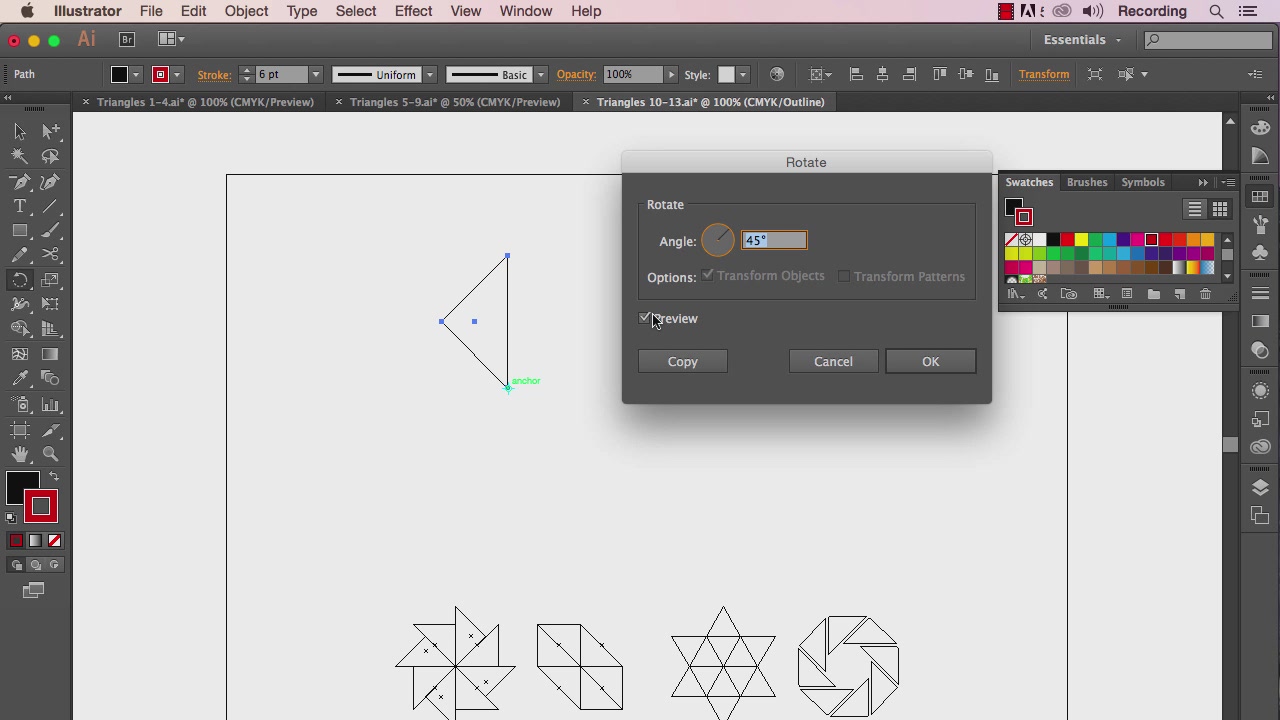Open Creative Cloud Libraries panel icon
This screenshot has height=720, width=1280.
[1260, 447]
